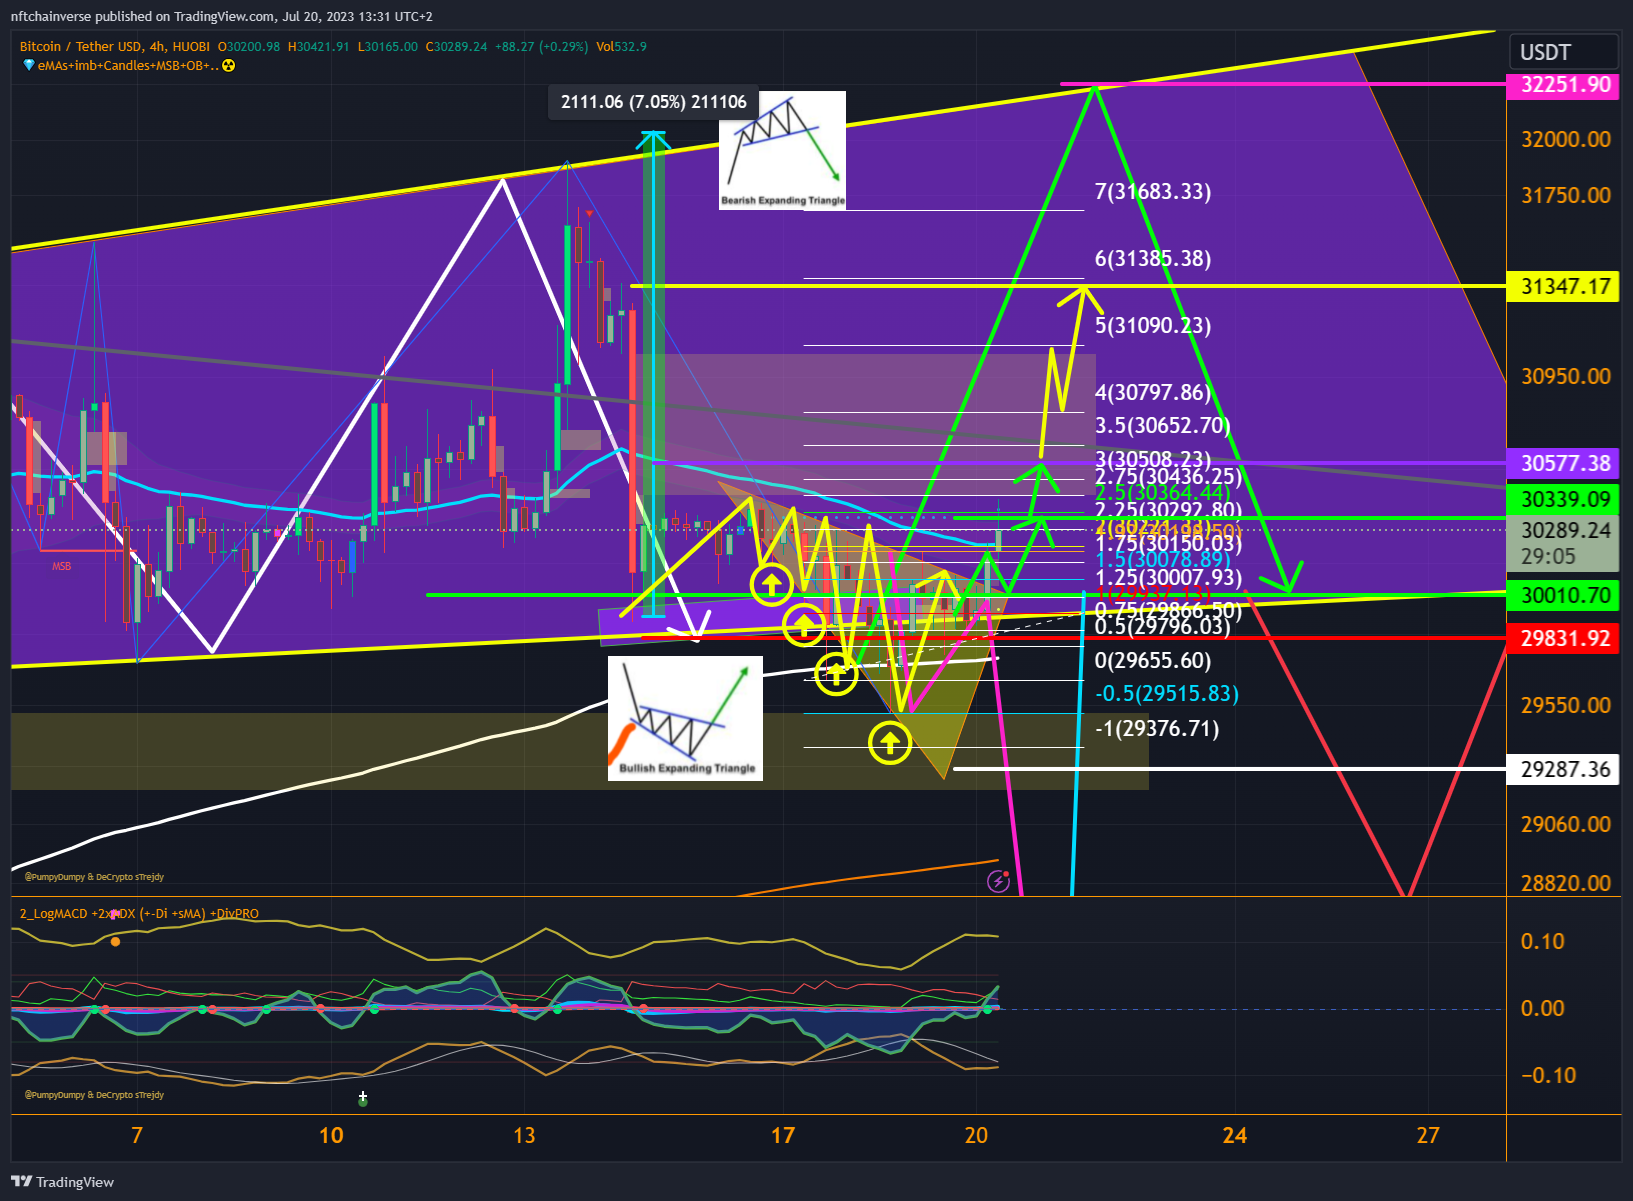The image size is (1633, 1201).
Task: Click date label 7 on time axis
Action: coord(137,1136)
